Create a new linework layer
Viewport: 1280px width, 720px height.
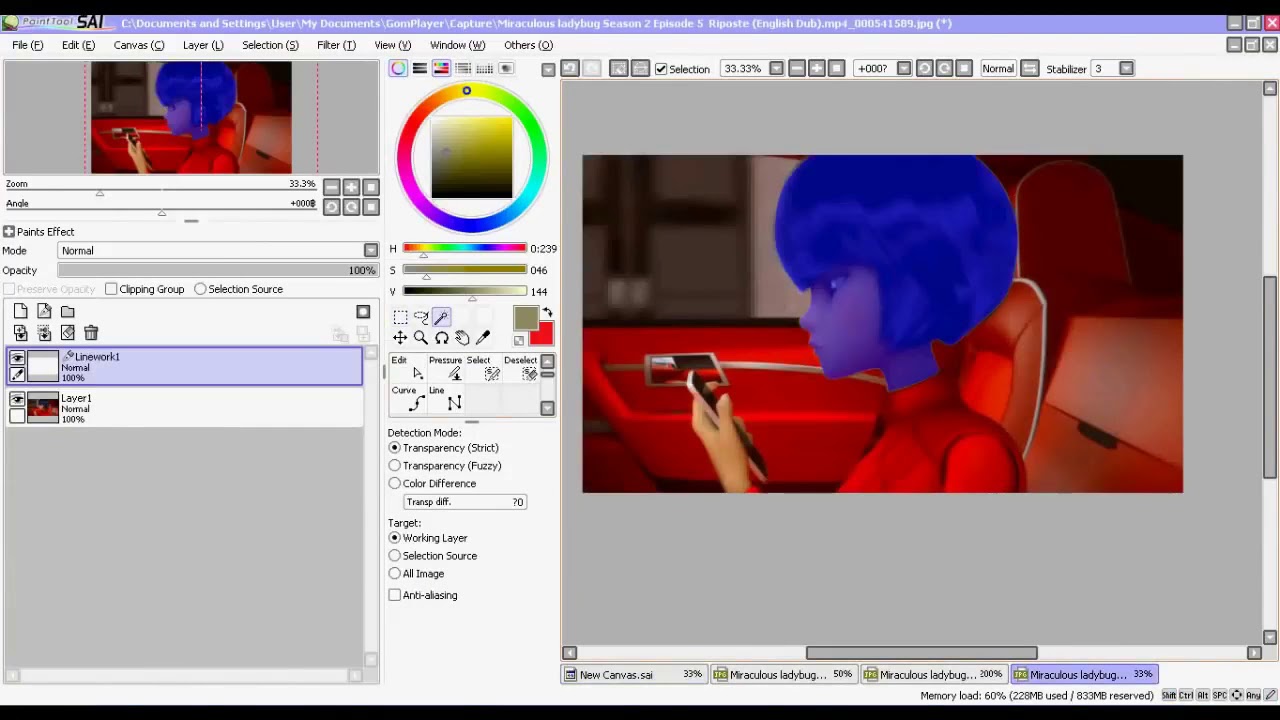[44, 312]
